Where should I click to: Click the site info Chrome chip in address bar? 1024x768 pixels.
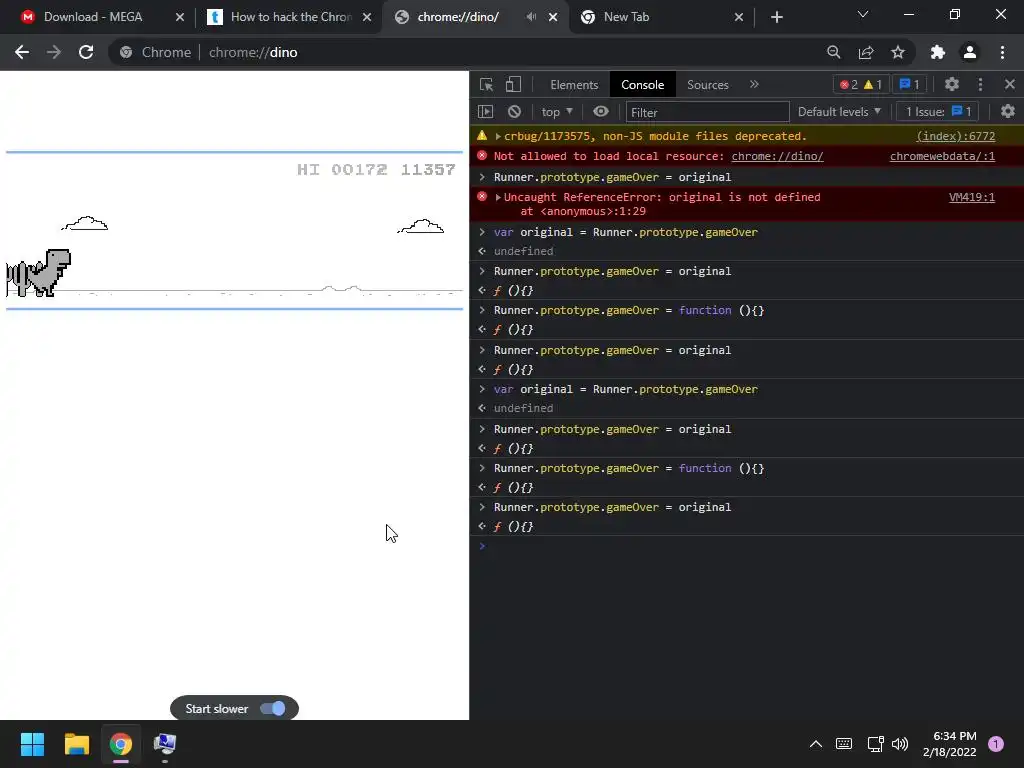(x=156, y=52)
